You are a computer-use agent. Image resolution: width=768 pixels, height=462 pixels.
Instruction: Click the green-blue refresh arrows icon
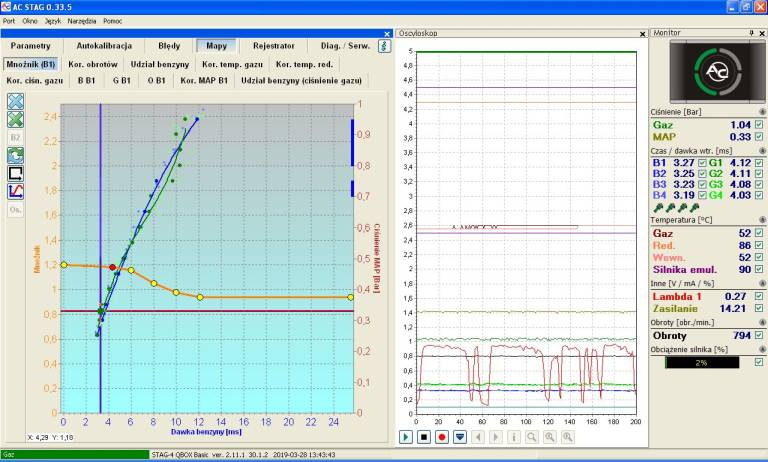point(16,156)
